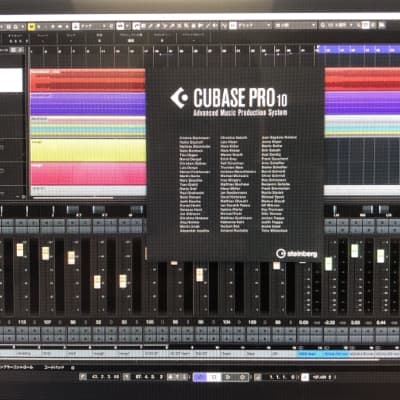Image resolution: width=400 pixels, height=400 pixels.
Task: Open the サンプラーコントロール lower zone tab
Action: tap(17, 367)
